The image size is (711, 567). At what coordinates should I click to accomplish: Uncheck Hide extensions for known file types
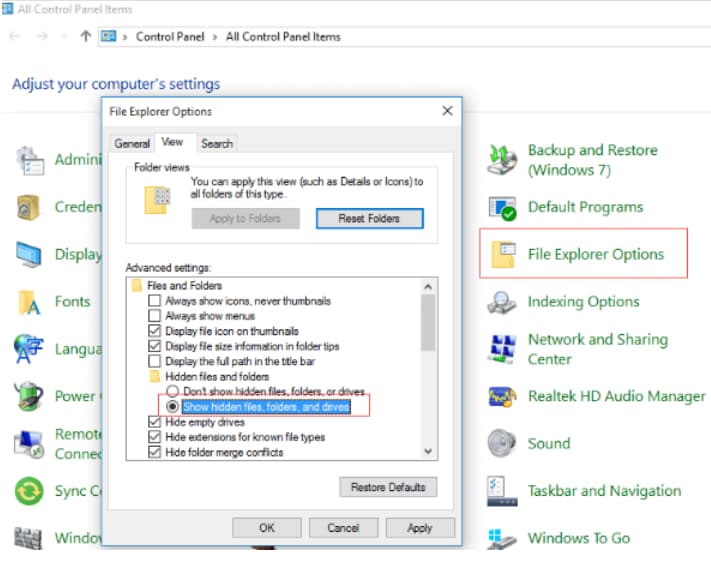[154, 437]
